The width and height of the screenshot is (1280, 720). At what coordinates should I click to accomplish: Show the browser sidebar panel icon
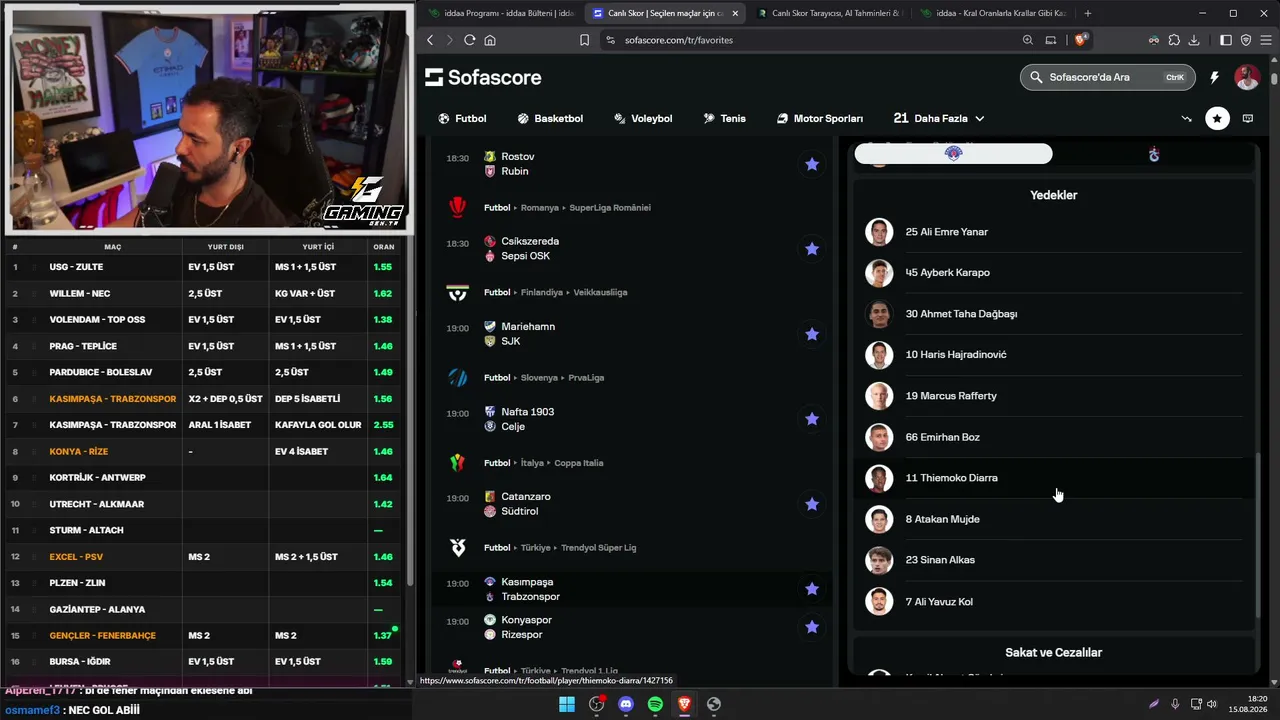[1226, 40]
